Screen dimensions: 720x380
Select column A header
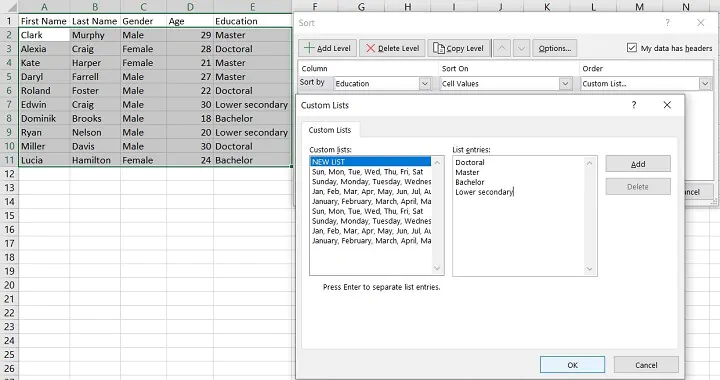coord(44,6)
